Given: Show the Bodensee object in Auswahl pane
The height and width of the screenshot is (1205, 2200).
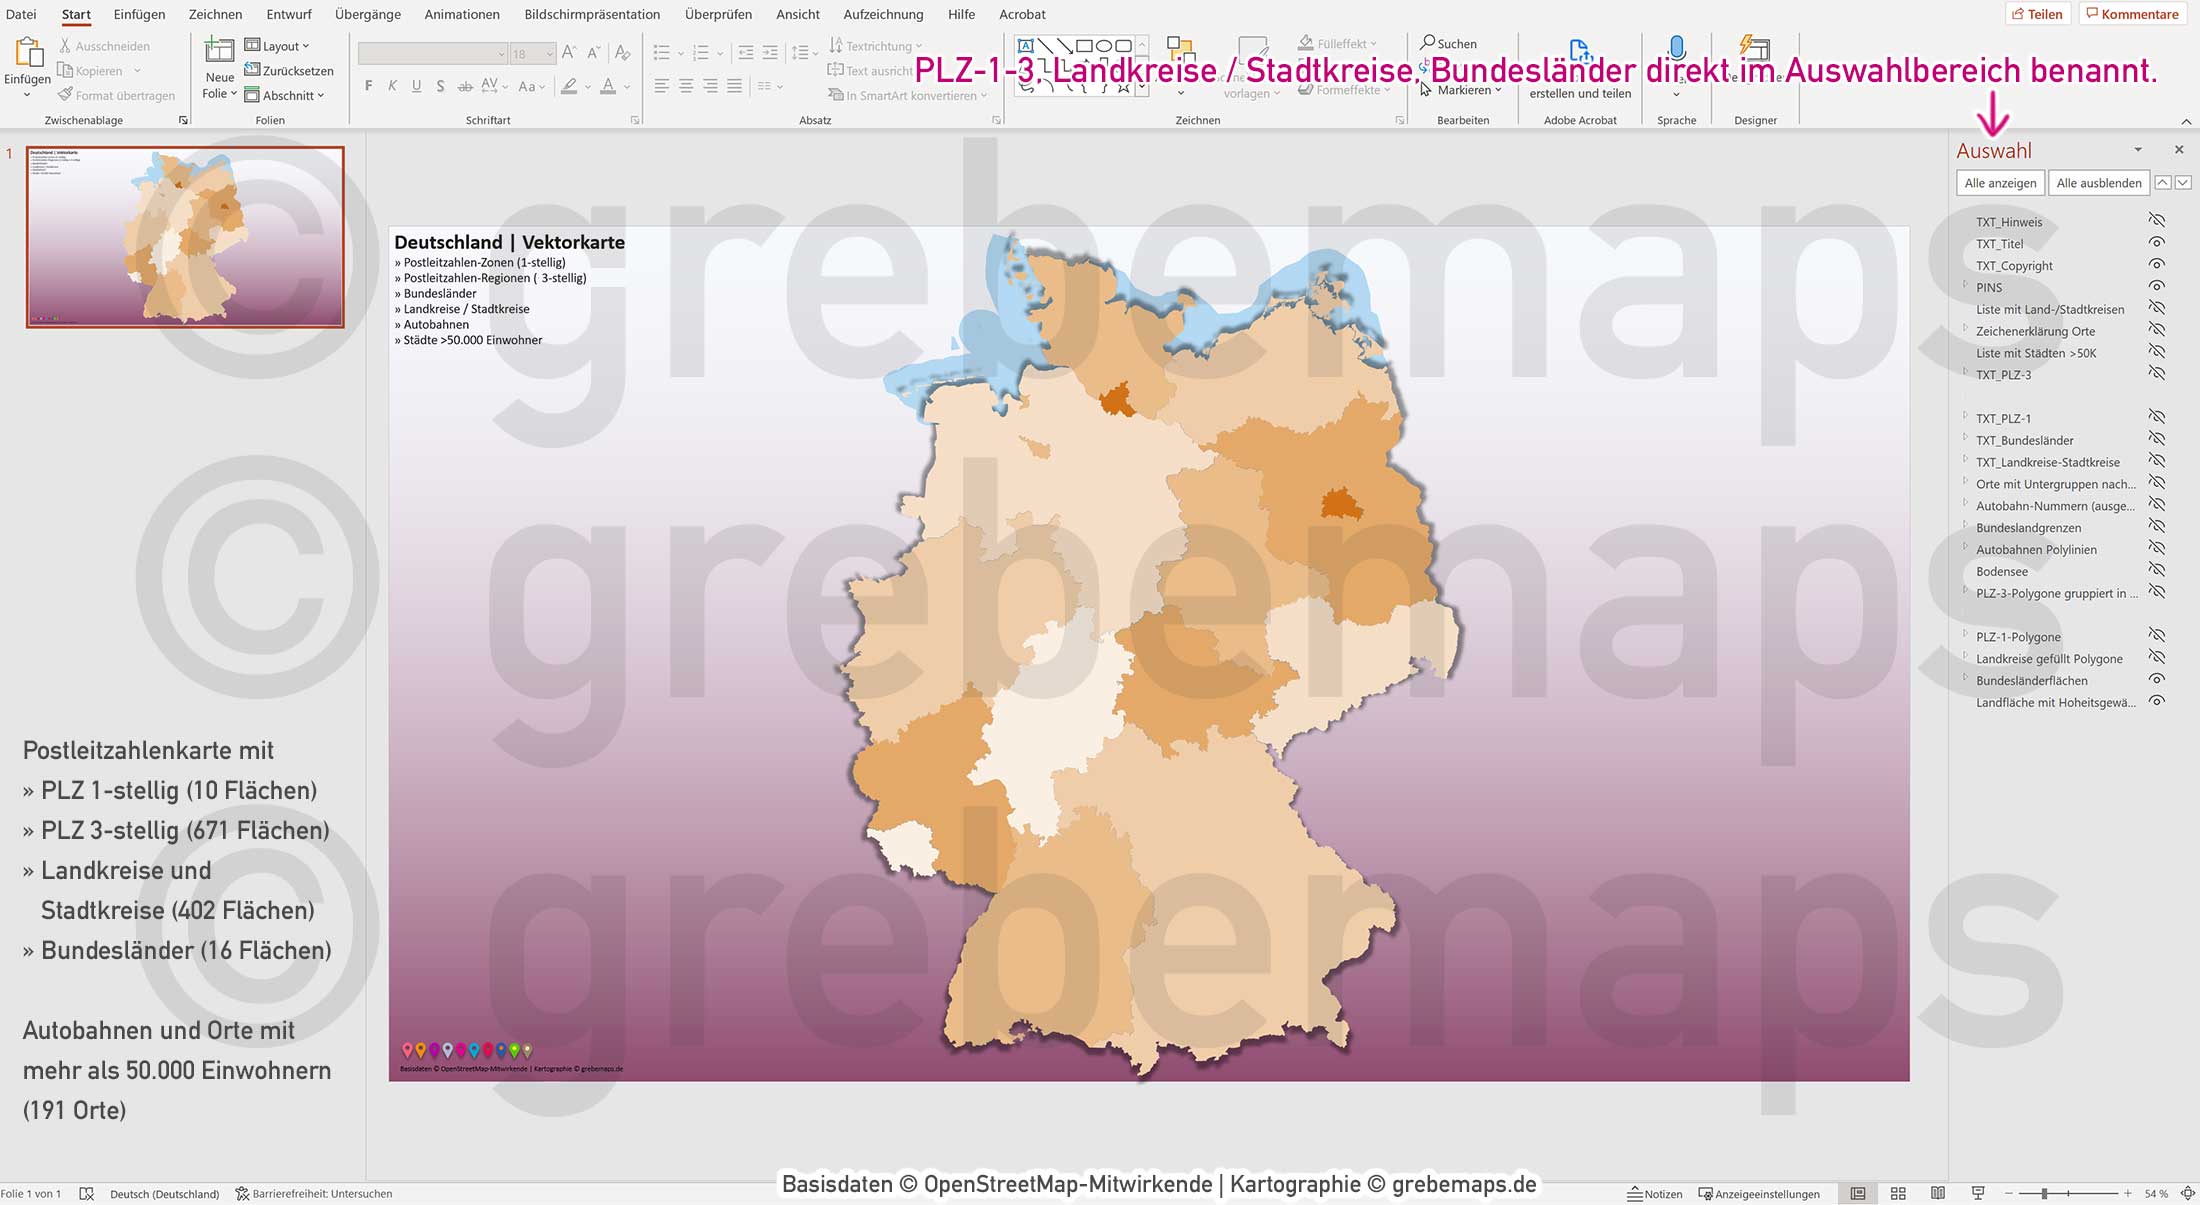Looking at the screenshot, I should coord(2157,570).
